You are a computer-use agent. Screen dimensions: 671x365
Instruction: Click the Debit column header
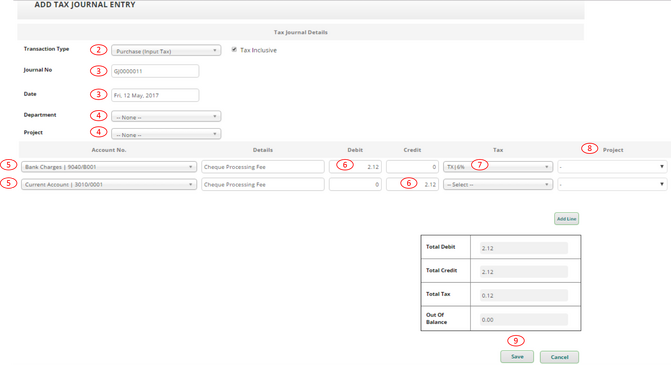(355, 150)
